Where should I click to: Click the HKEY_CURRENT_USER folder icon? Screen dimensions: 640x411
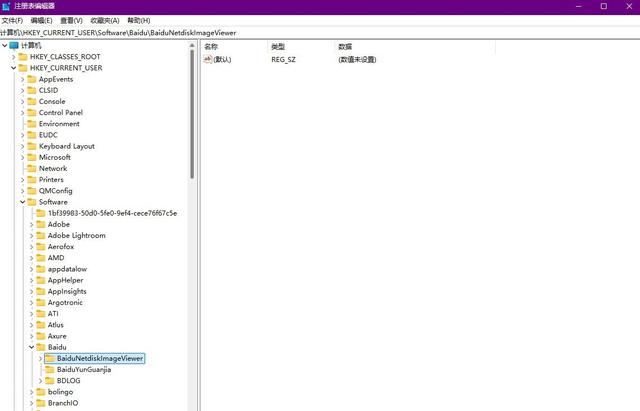[x=23, y=68]
